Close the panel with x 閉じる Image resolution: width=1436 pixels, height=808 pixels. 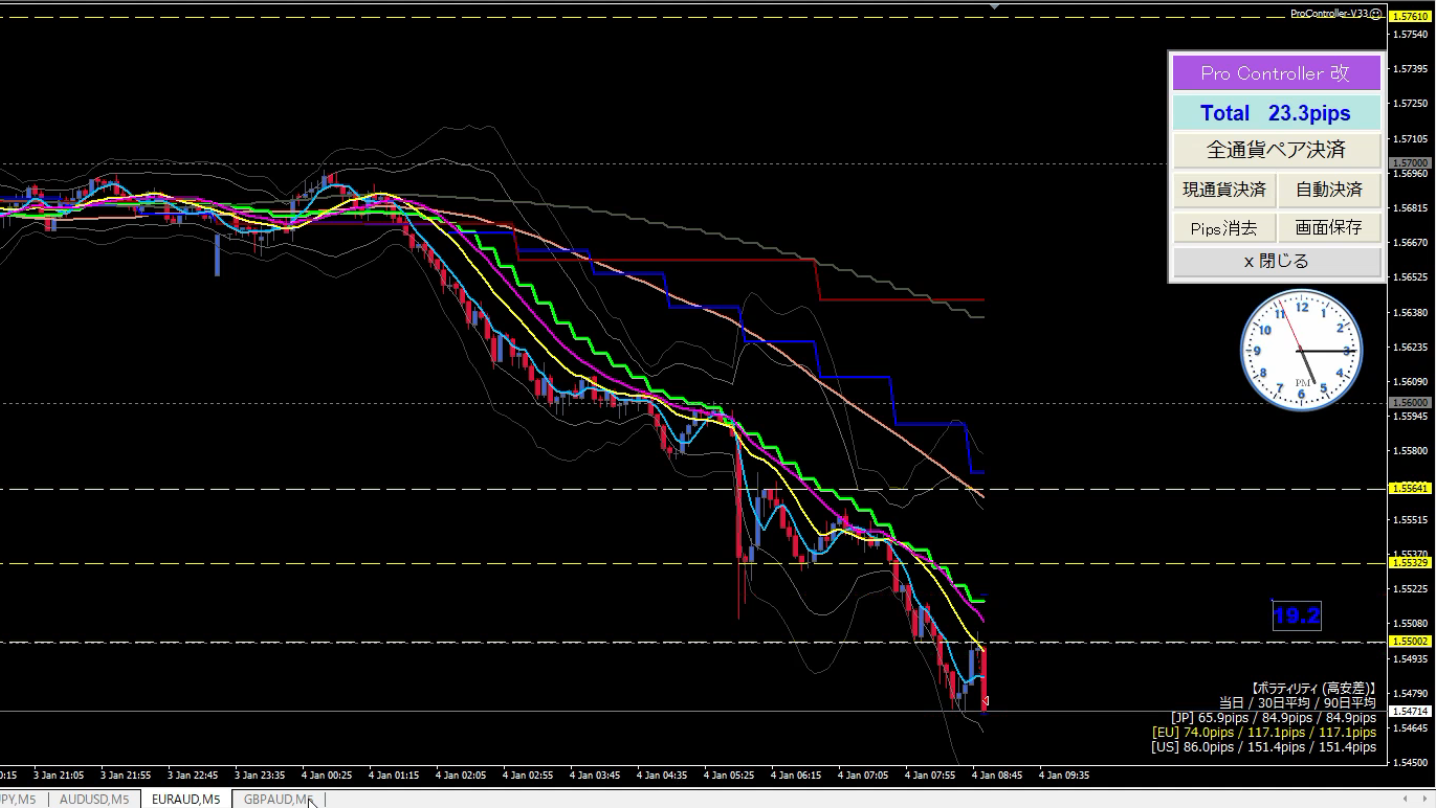[1276, 262]
